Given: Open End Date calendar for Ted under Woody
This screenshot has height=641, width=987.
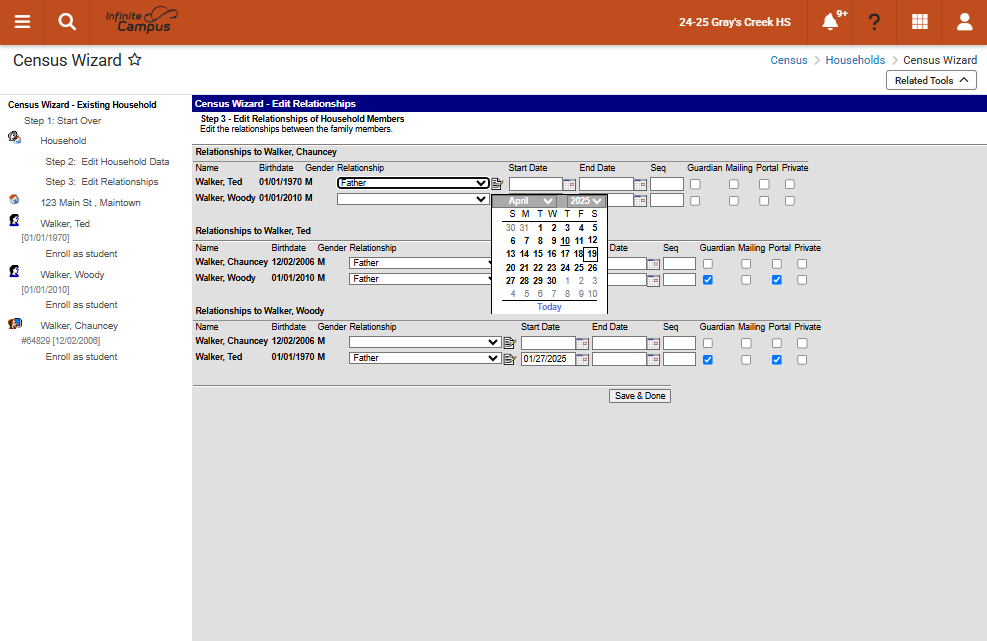Looking at the screenshot, I should point(653,360).
